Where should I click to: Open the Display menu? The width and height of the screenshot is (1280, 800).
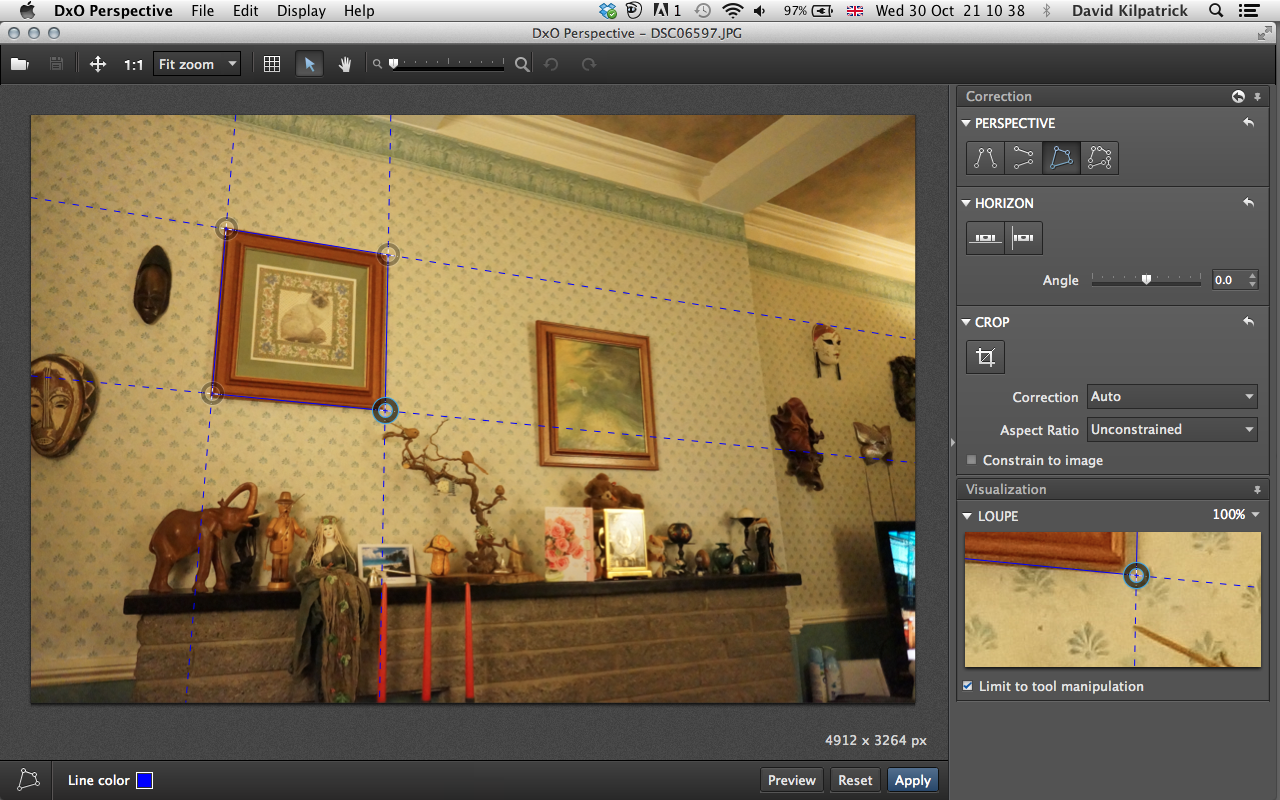coord(301,11)
